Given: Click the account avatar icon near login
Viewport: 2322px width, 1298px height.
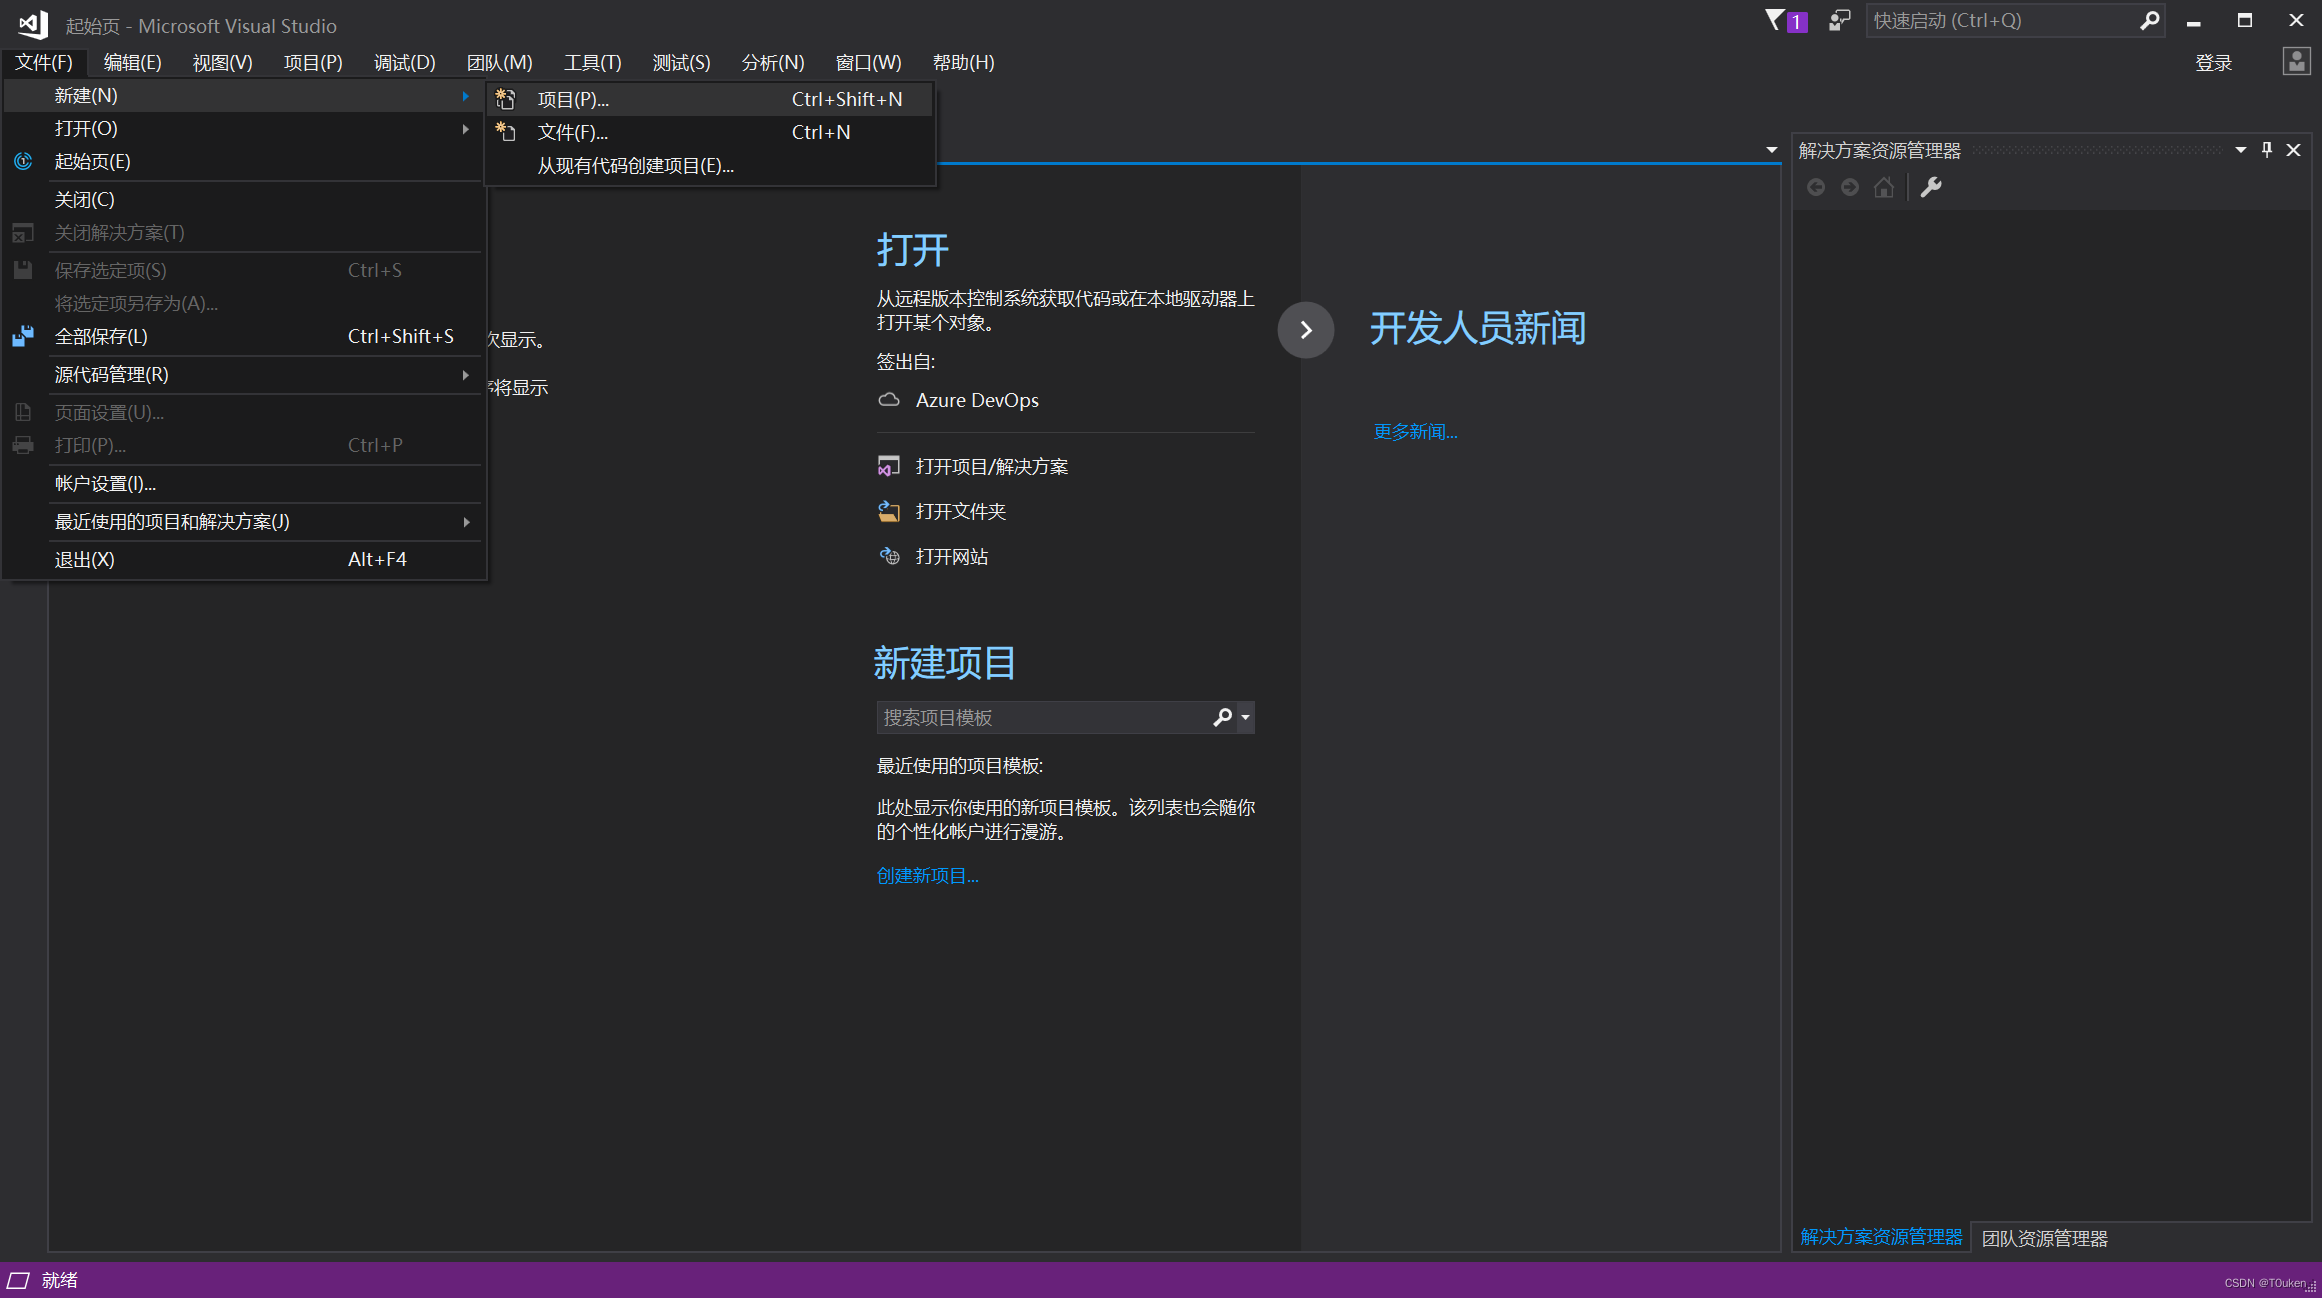Looking at the screenshot, I should click(x=2296, y=62).
